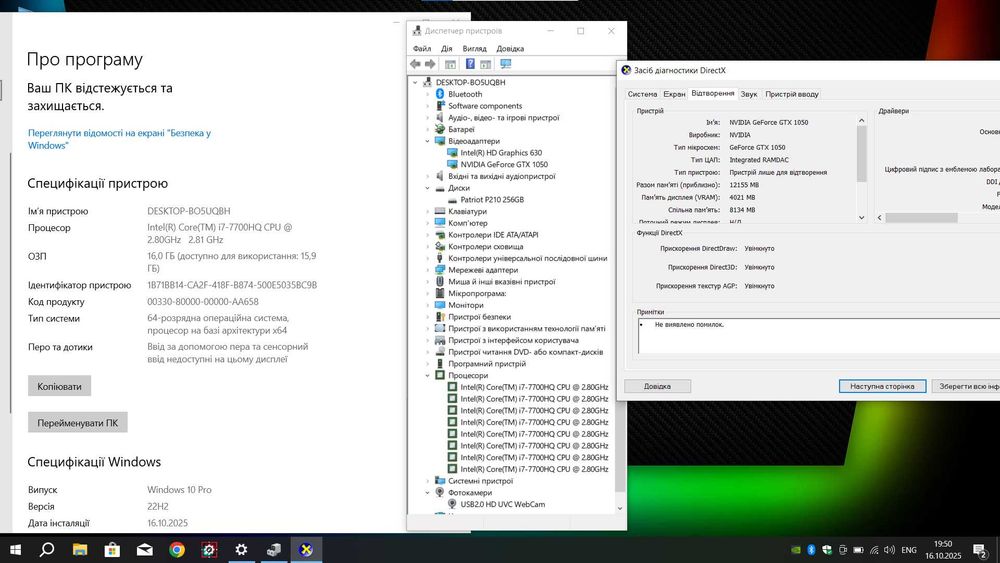This screenshot has width=1000, height=563.
Task: Select Intel(R) HD Graphics 630 tree item
Action: 501,153
